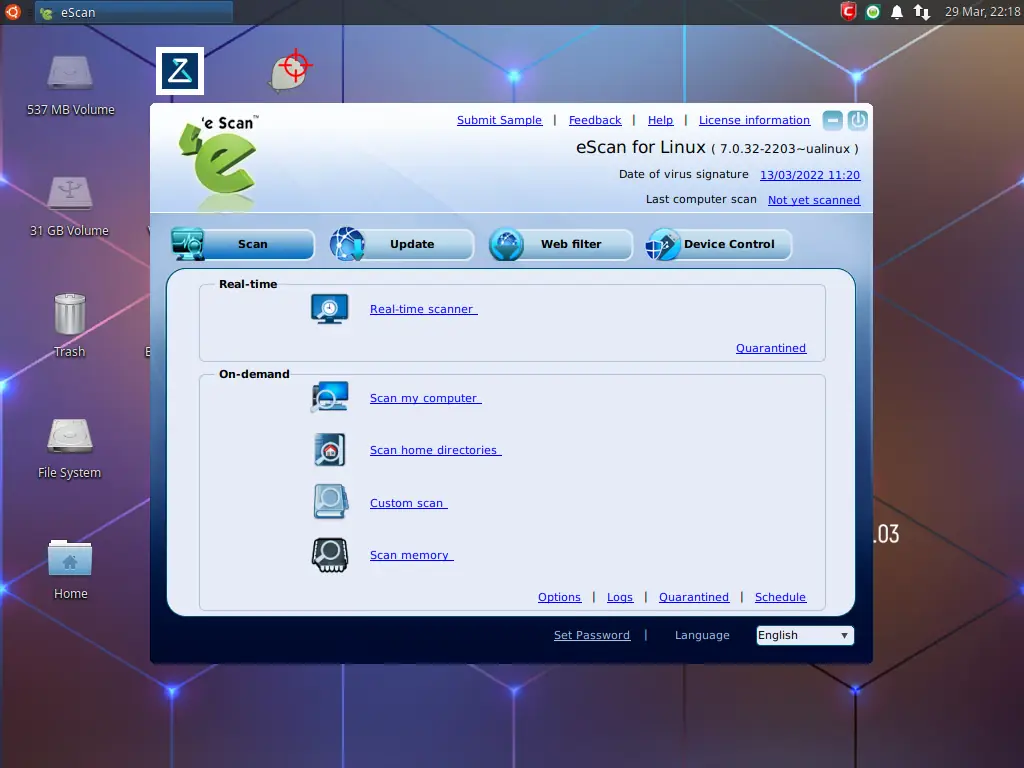Click the Scan memory chip icon
This screenshot has width=1024, height=768.
[330, 553]
